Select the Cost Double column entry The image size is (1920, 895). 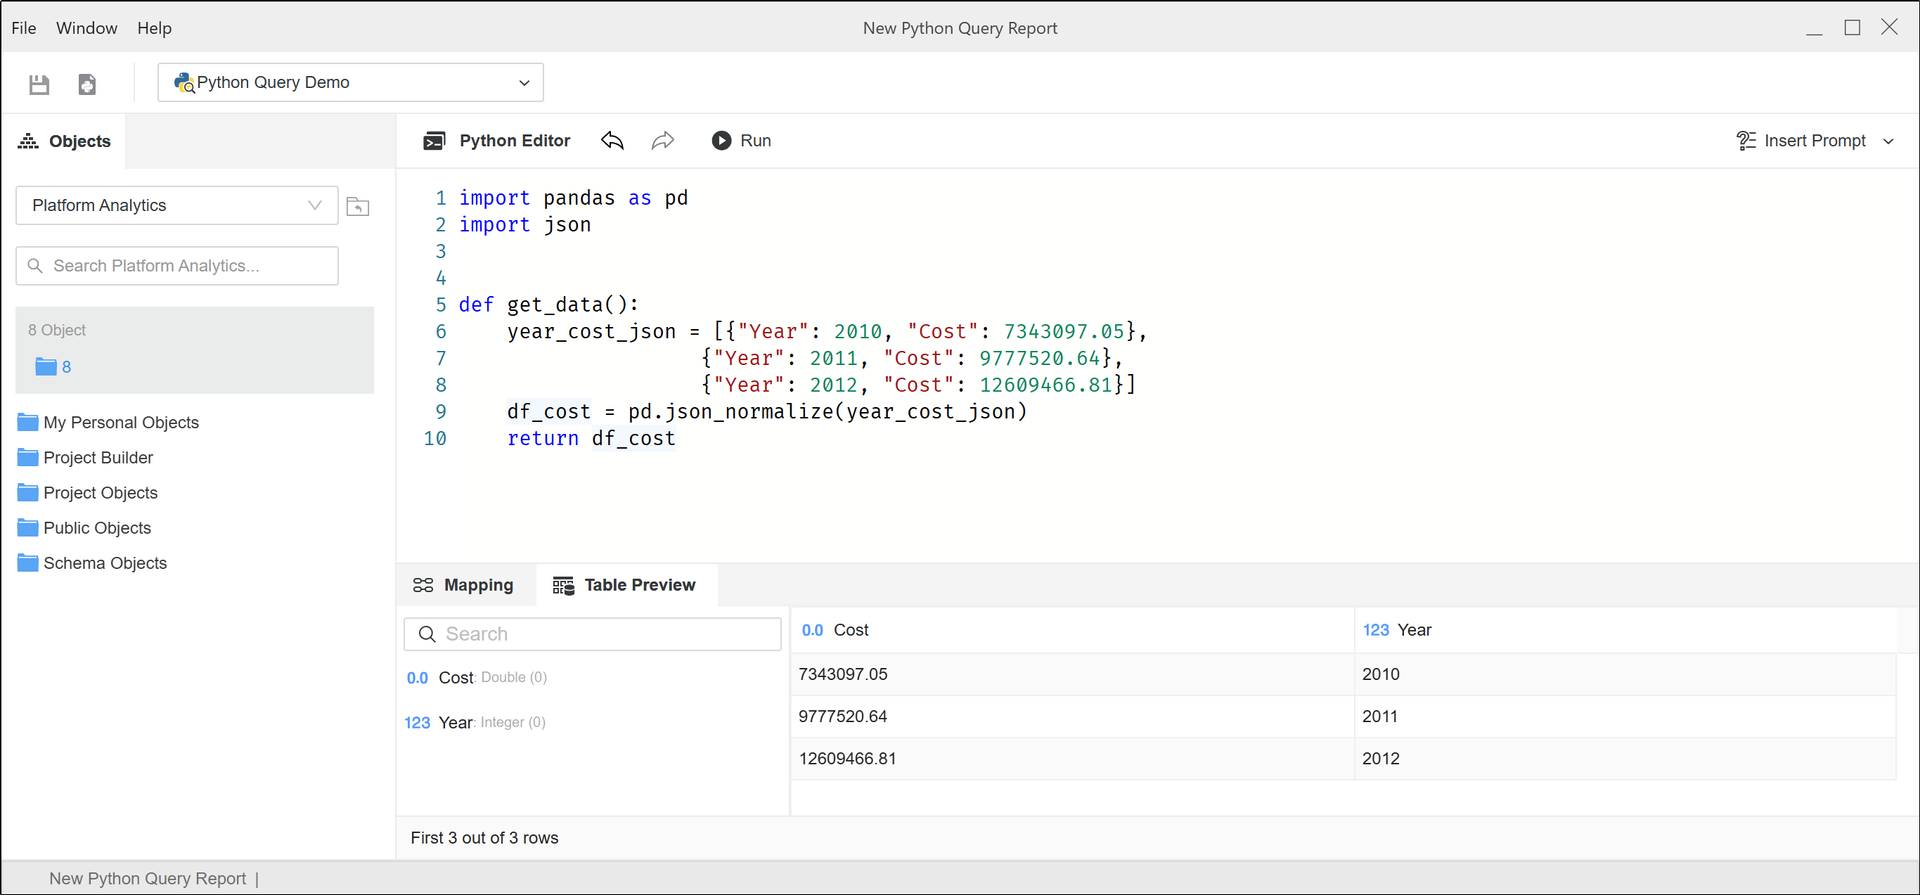tap(477, 678)
